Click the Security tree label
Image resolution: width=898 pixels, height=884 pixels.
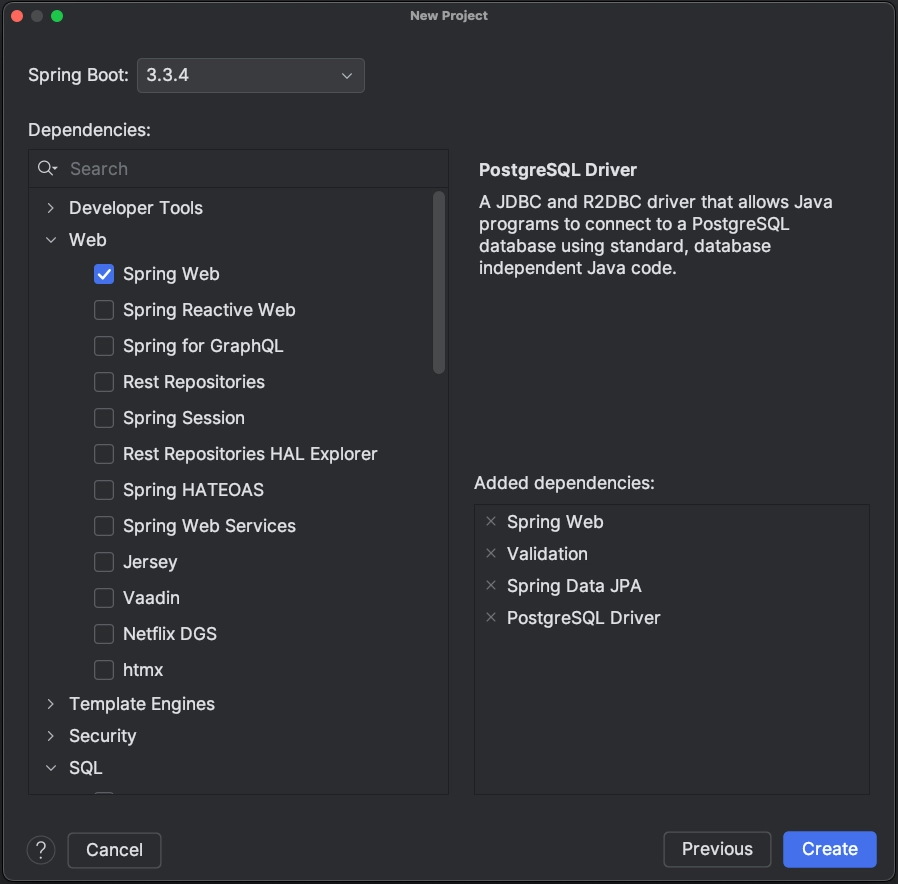pos(103,736)
